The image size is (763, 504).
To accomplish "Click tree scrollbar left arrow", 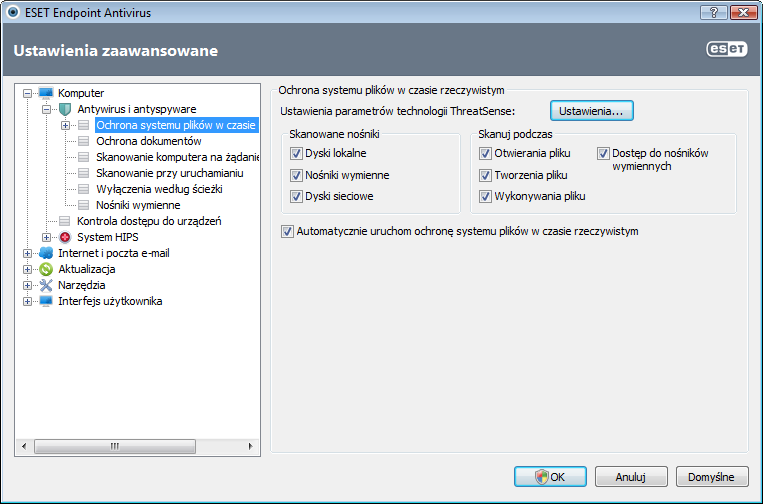I will [24, 446].
